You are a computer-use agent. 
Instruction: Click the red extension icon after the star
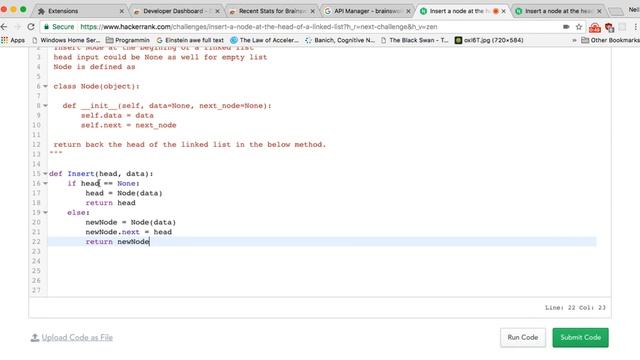coord(595,27)
